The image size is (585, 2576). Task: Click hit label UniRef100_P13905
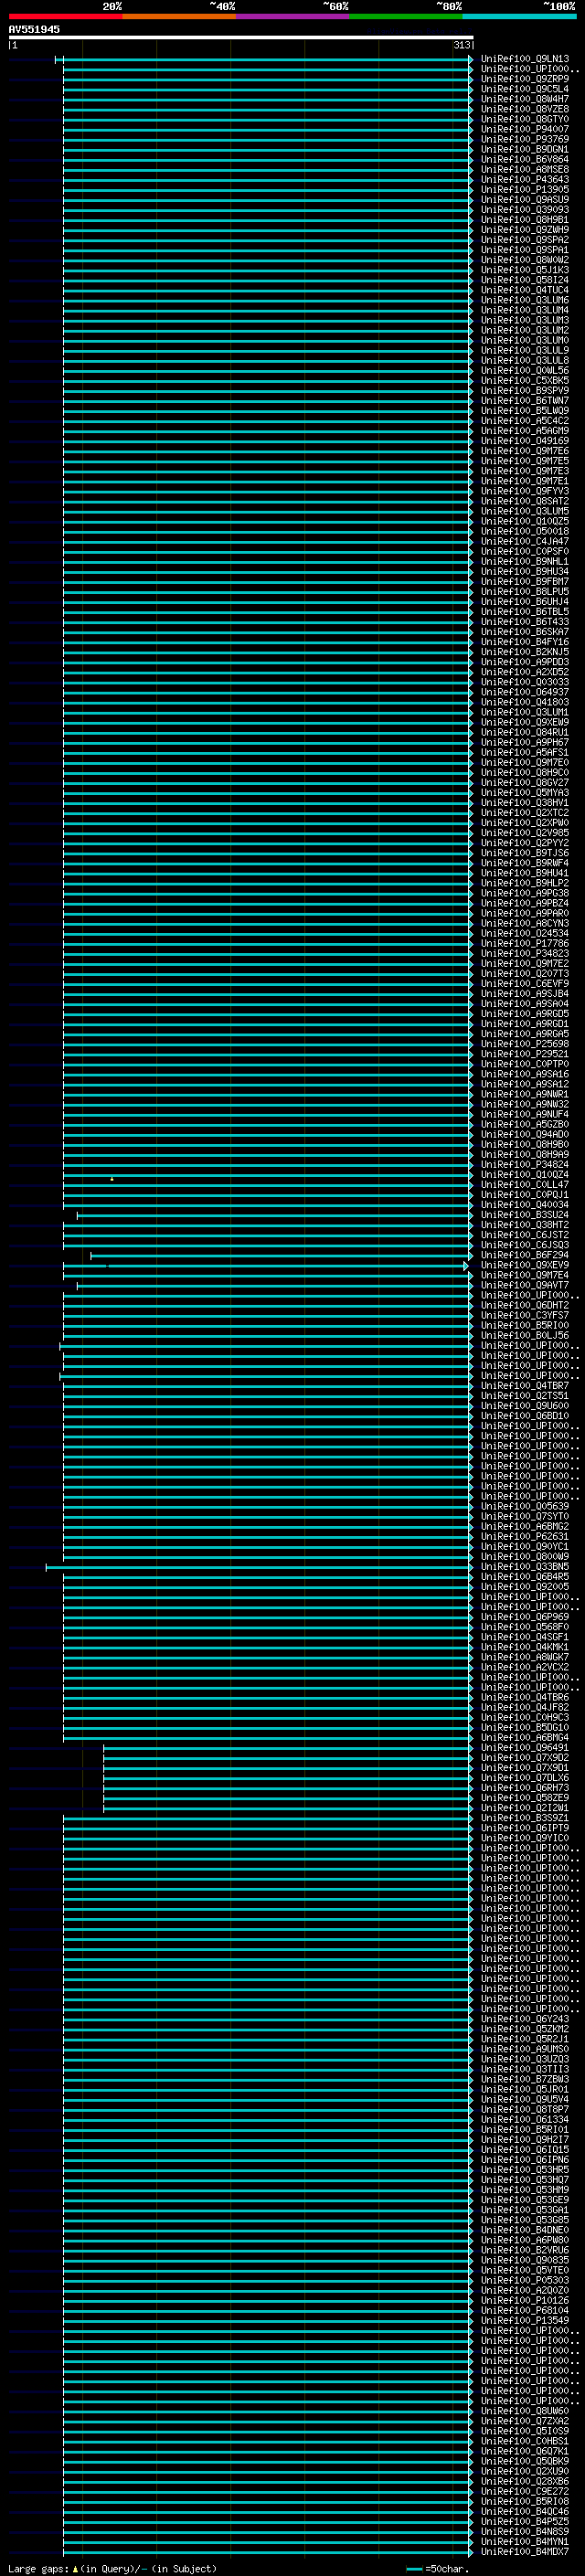[x=525, y=189]
